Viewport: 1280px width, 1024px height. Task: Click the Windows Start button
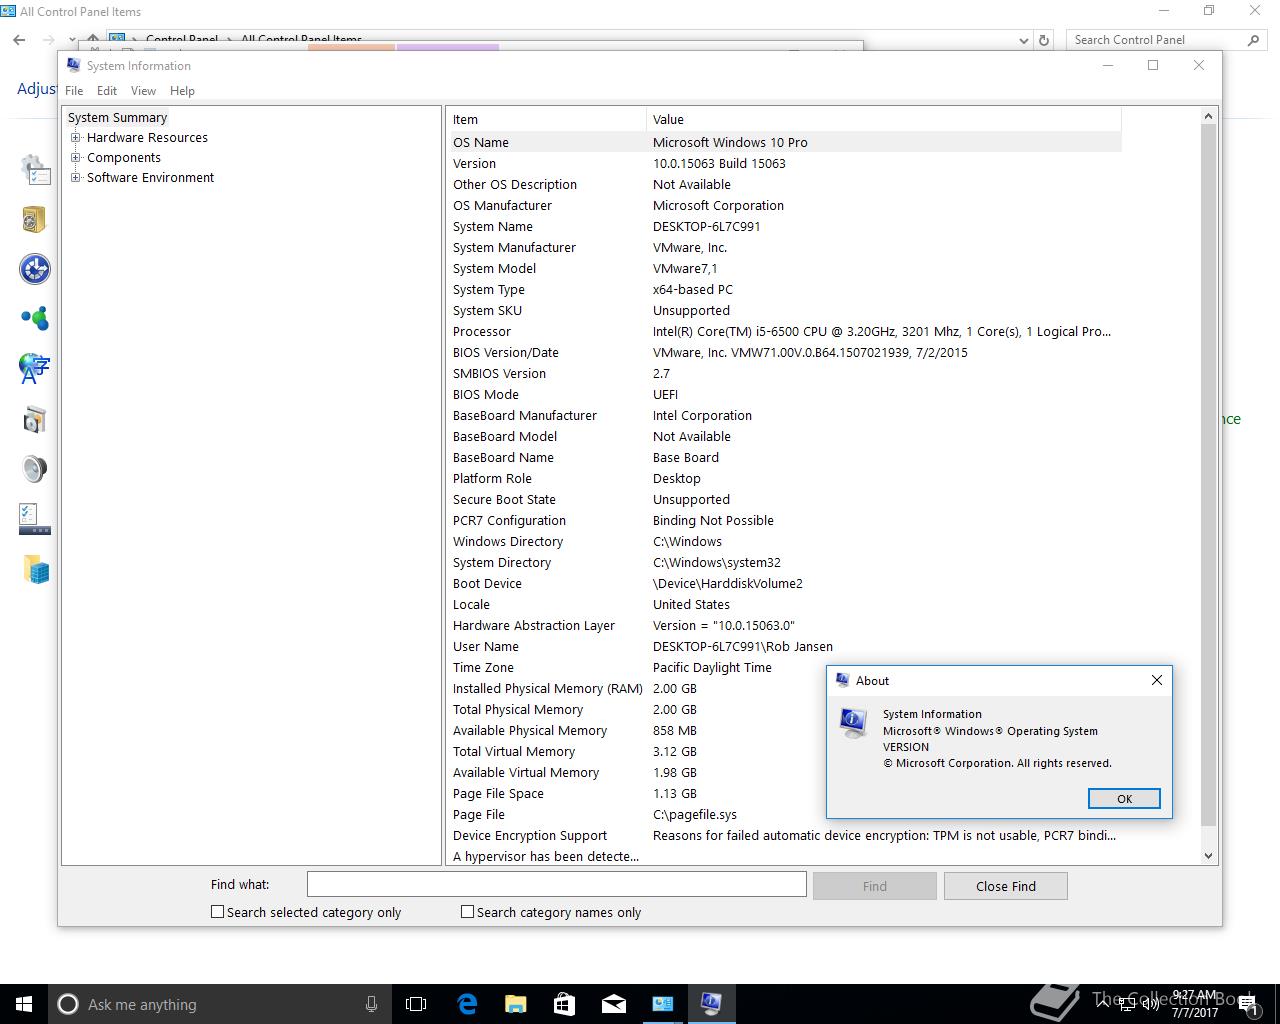point(24,1004)
